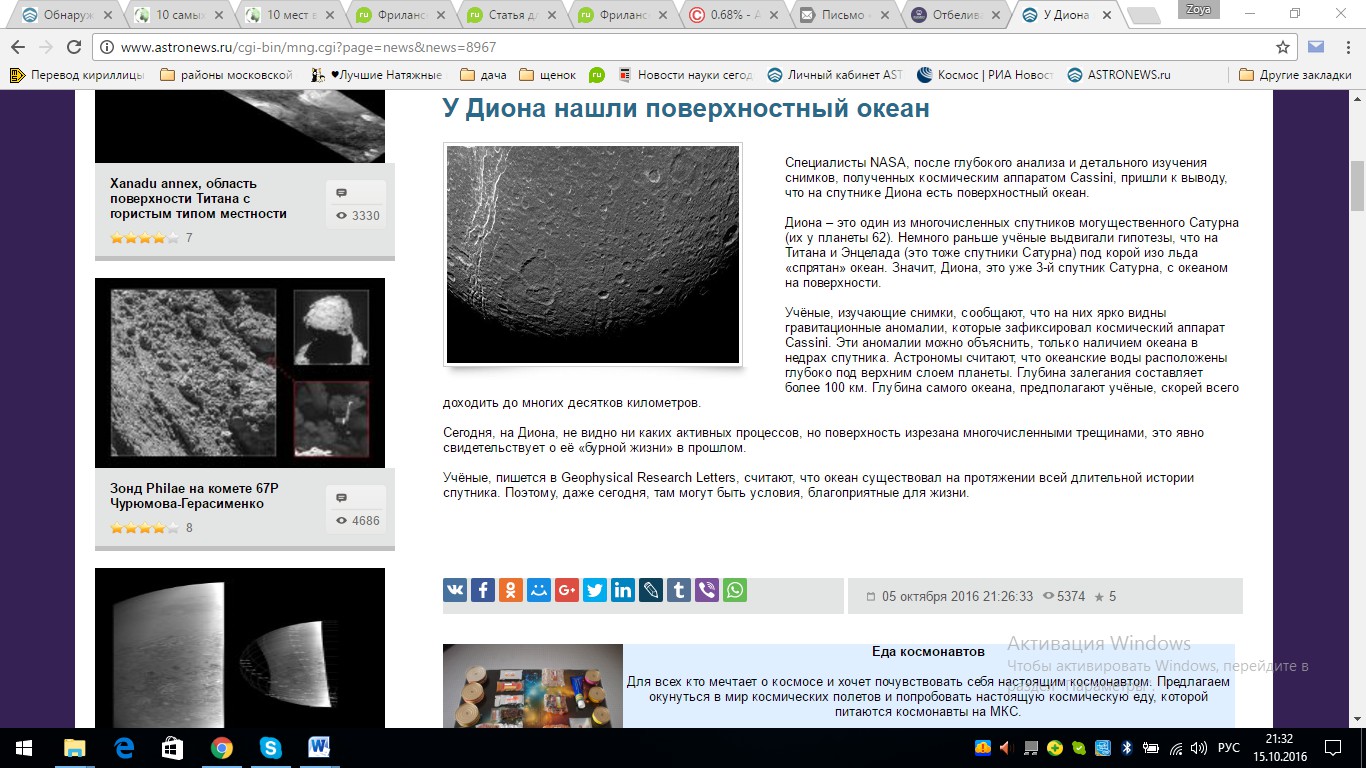Open Dione moon surface article image
The height and width of the screenshot is (768, 1366).
593,255
